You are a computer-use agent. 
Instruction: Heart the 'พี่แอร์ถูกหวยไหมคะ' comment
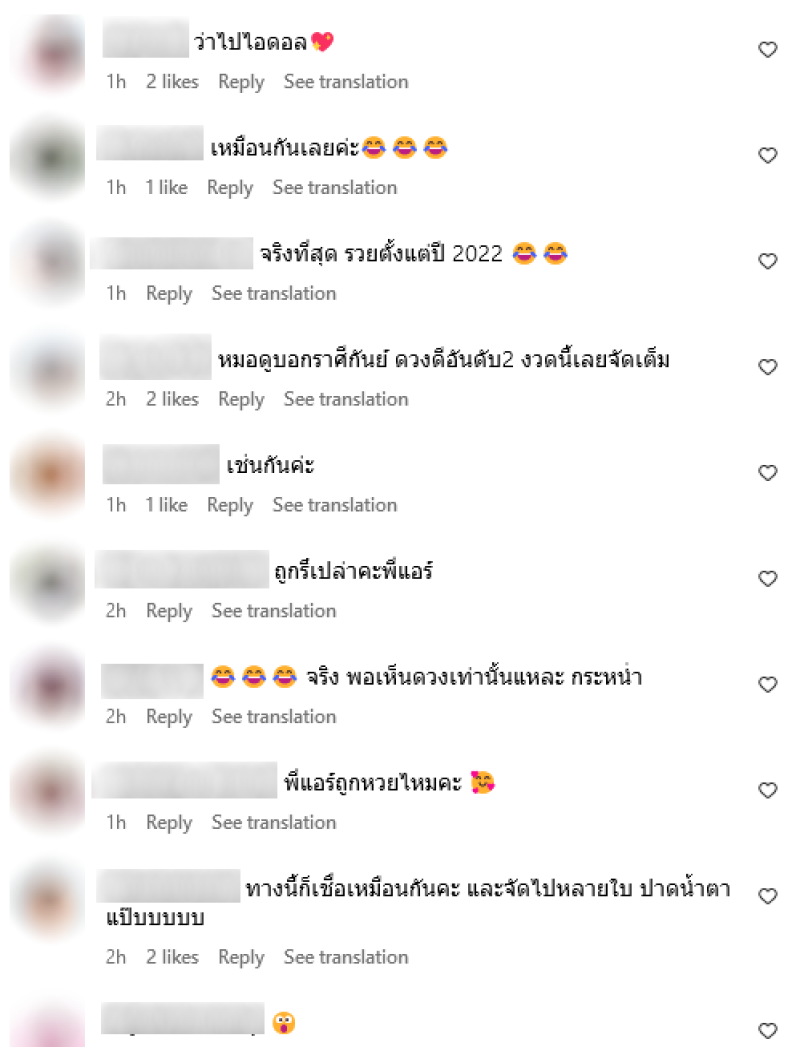click(x=768, y=790)
